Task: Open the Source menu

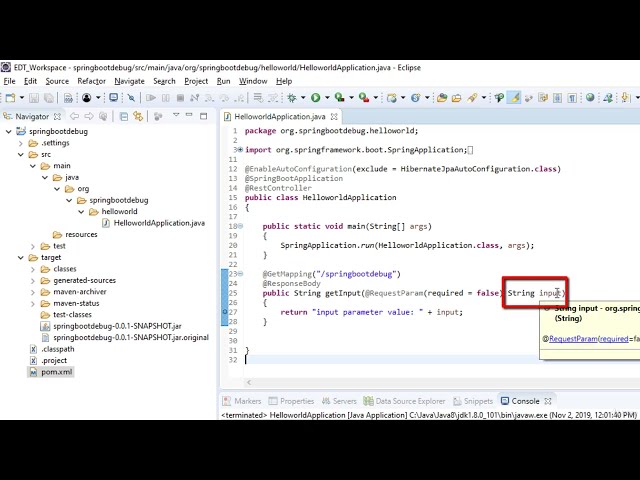Action: click(x=57, y=81)
